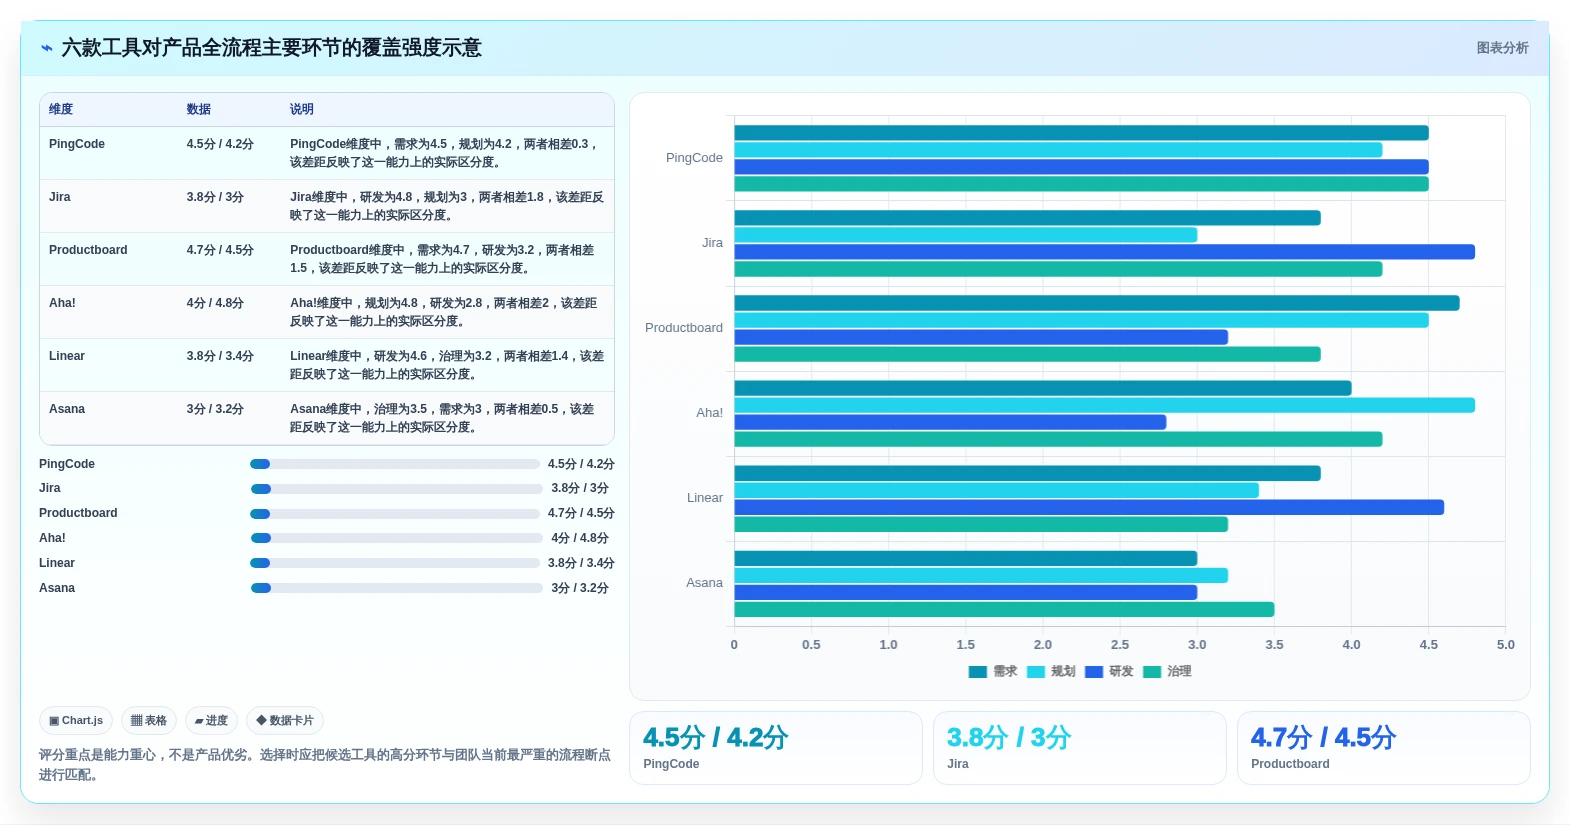Select the Chart.js tag chip

76,720
